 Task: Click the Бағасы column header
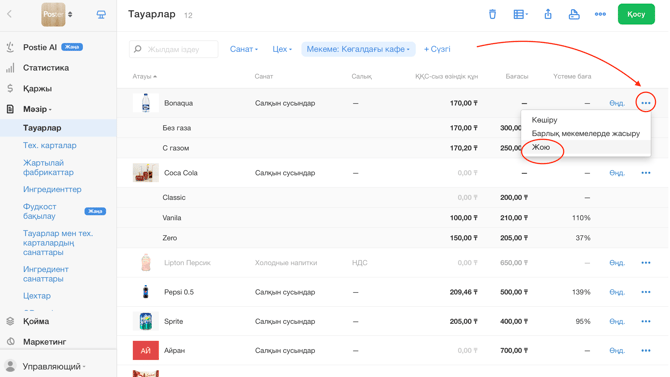click(x=517, y=77)
